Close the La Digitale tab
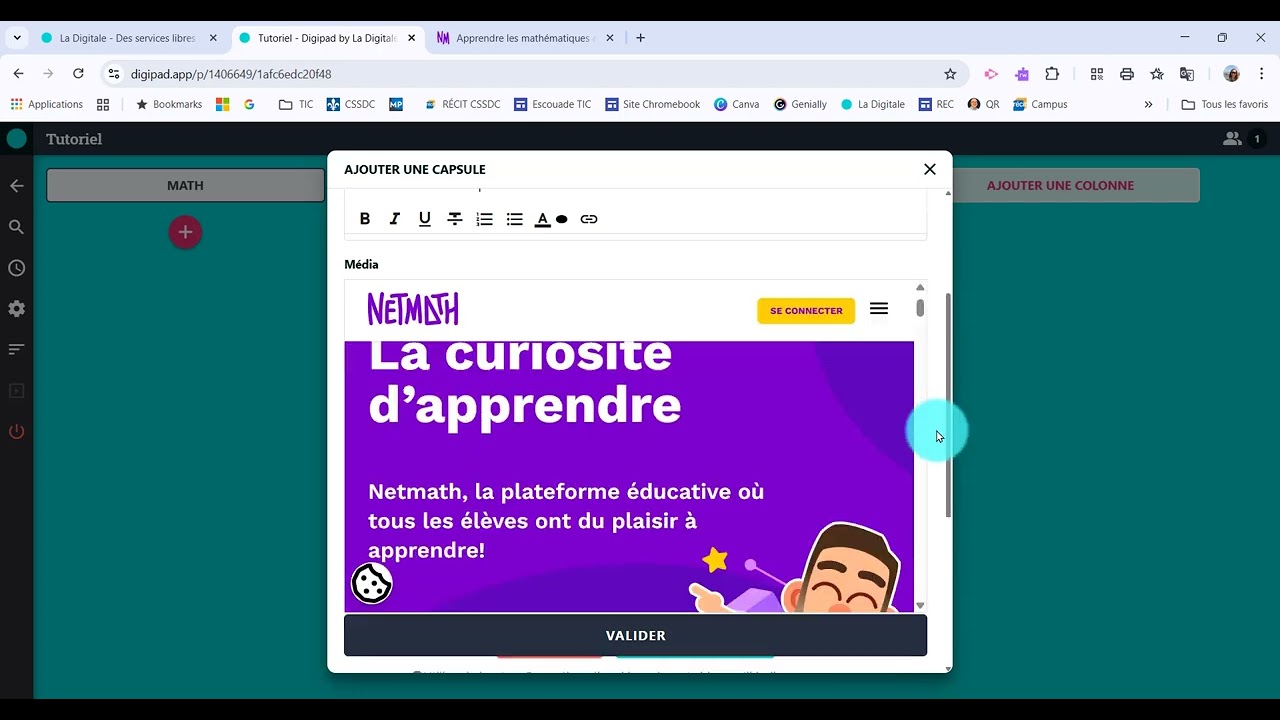1280x720 pixels. (x=213, y=38)
